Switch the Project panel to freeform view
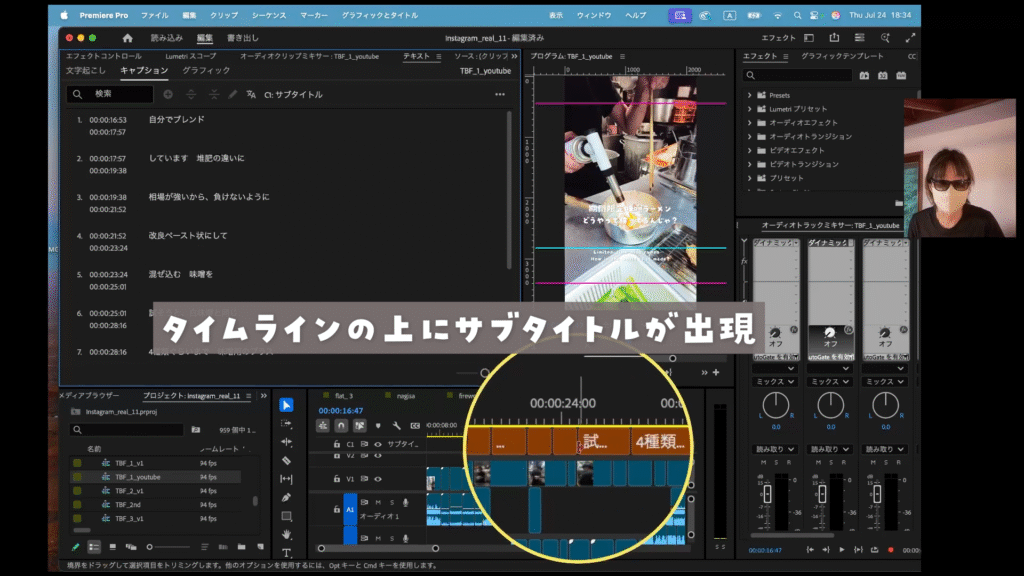1024x576 pixels. click(x=131, y=547)
